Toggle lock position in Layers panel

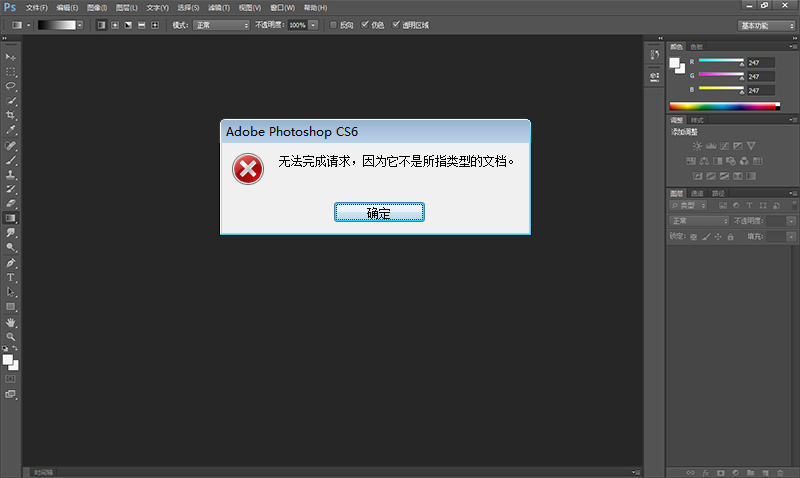coord(718,237)
